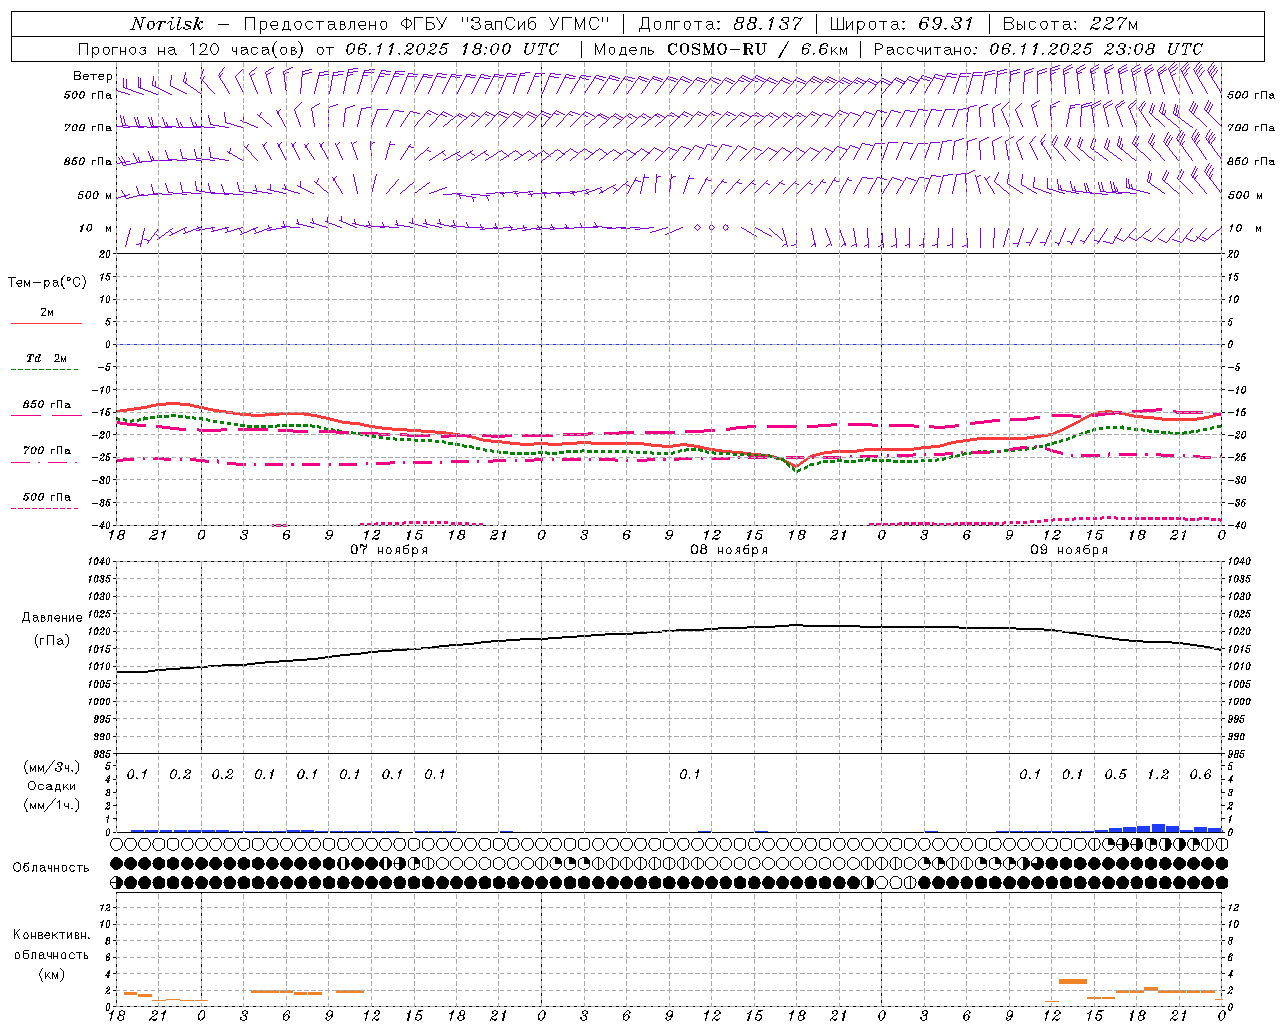Click the 'Долгота: 88.137' longitude value
Image resolution: width=1280 pixels, height=1024 pixels.
click(720, 24)
